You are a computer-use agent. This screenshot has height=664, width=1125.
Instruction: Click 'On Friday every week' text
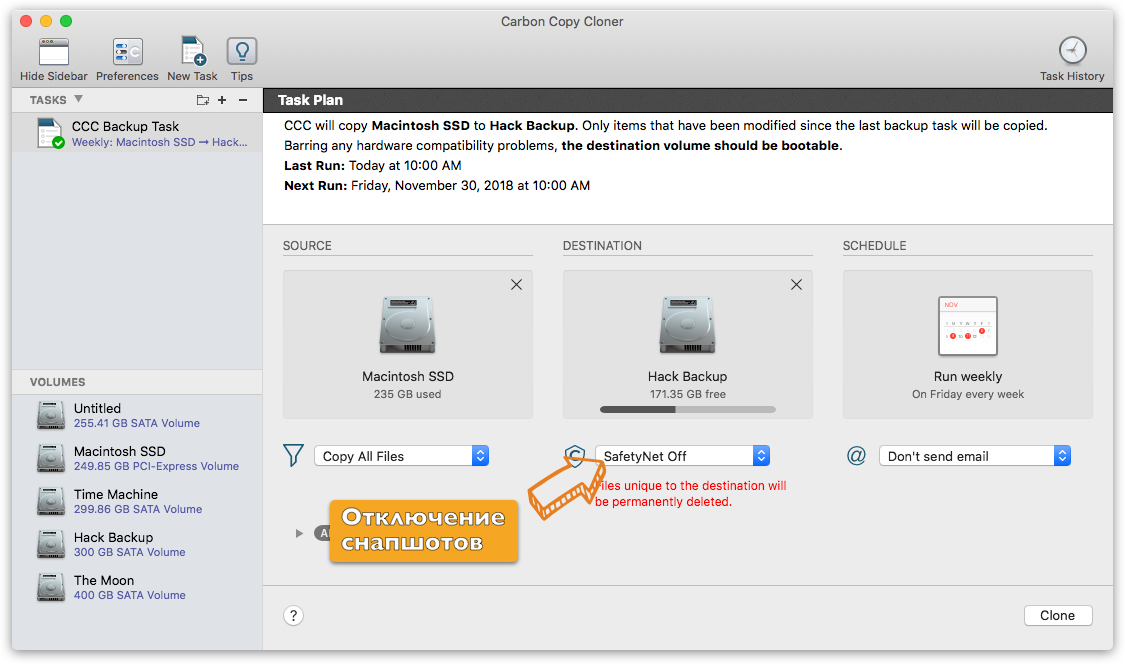968,394
